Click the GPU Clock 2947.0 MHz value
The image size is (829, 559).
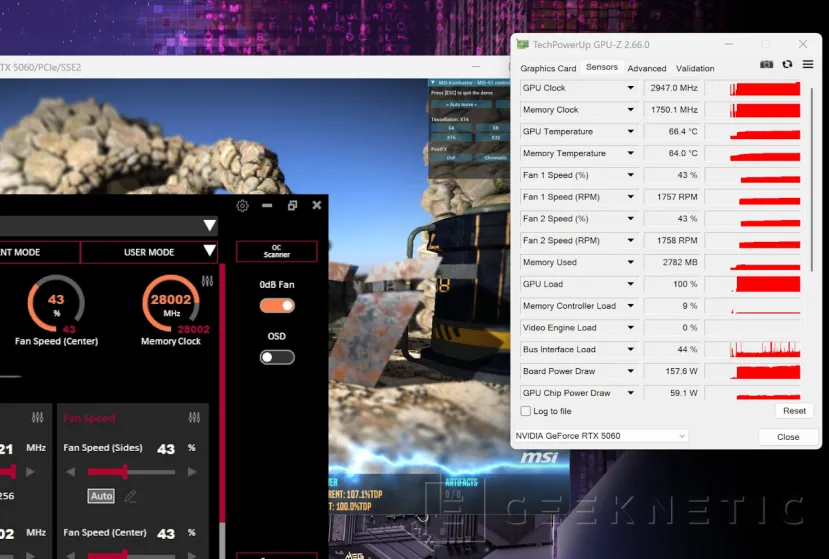pyautogui.click(x=673, y=88)
